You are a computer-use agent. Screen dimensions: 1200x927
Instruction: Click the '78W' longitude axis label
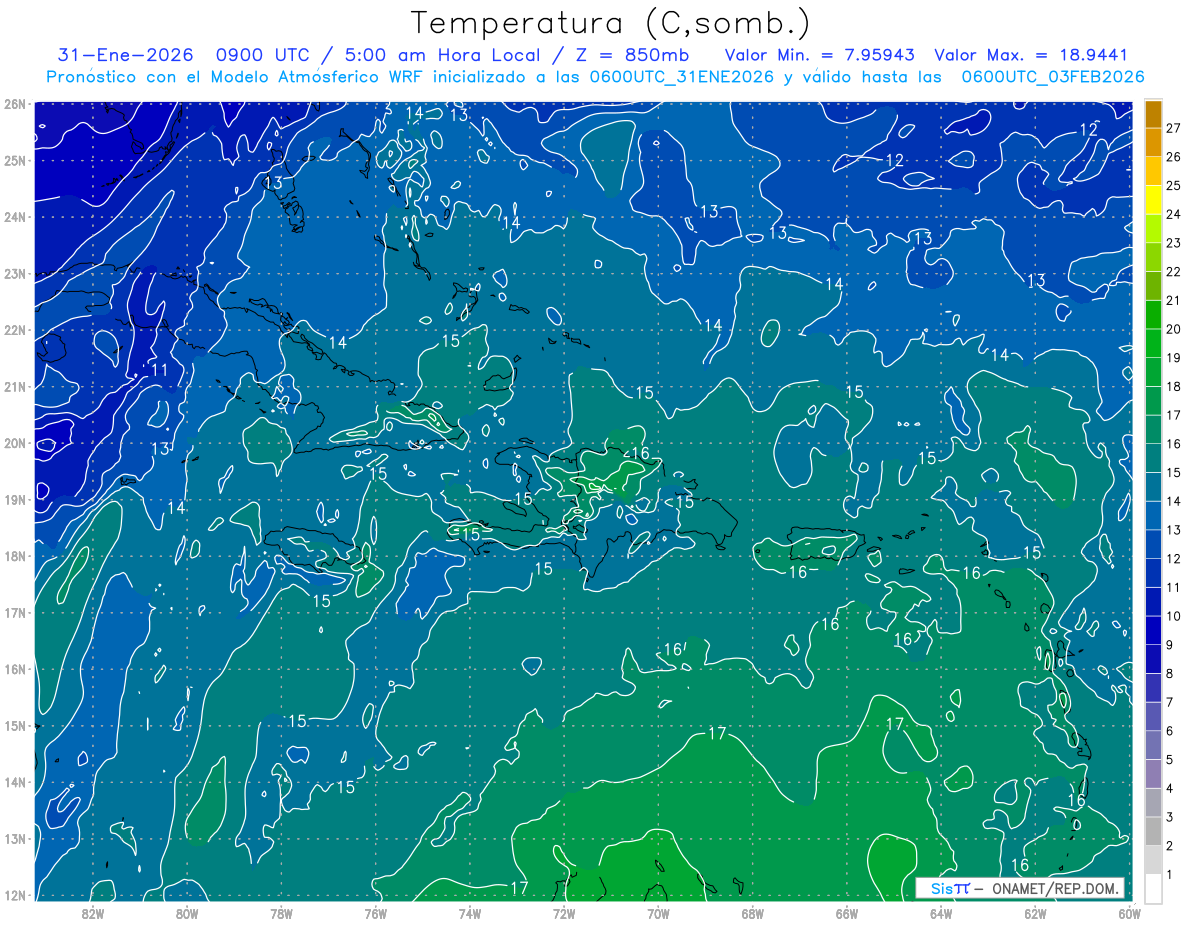tap(281, 913)
